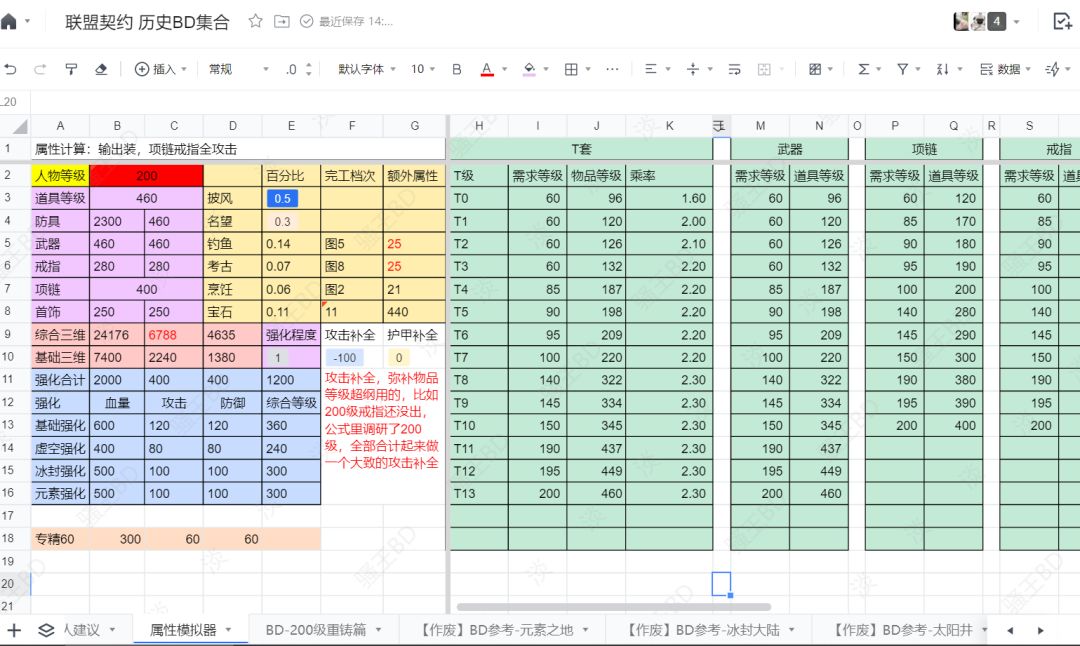
Task: Switch to the 属性模拟器 sheet tab
Action: point(183,629)
